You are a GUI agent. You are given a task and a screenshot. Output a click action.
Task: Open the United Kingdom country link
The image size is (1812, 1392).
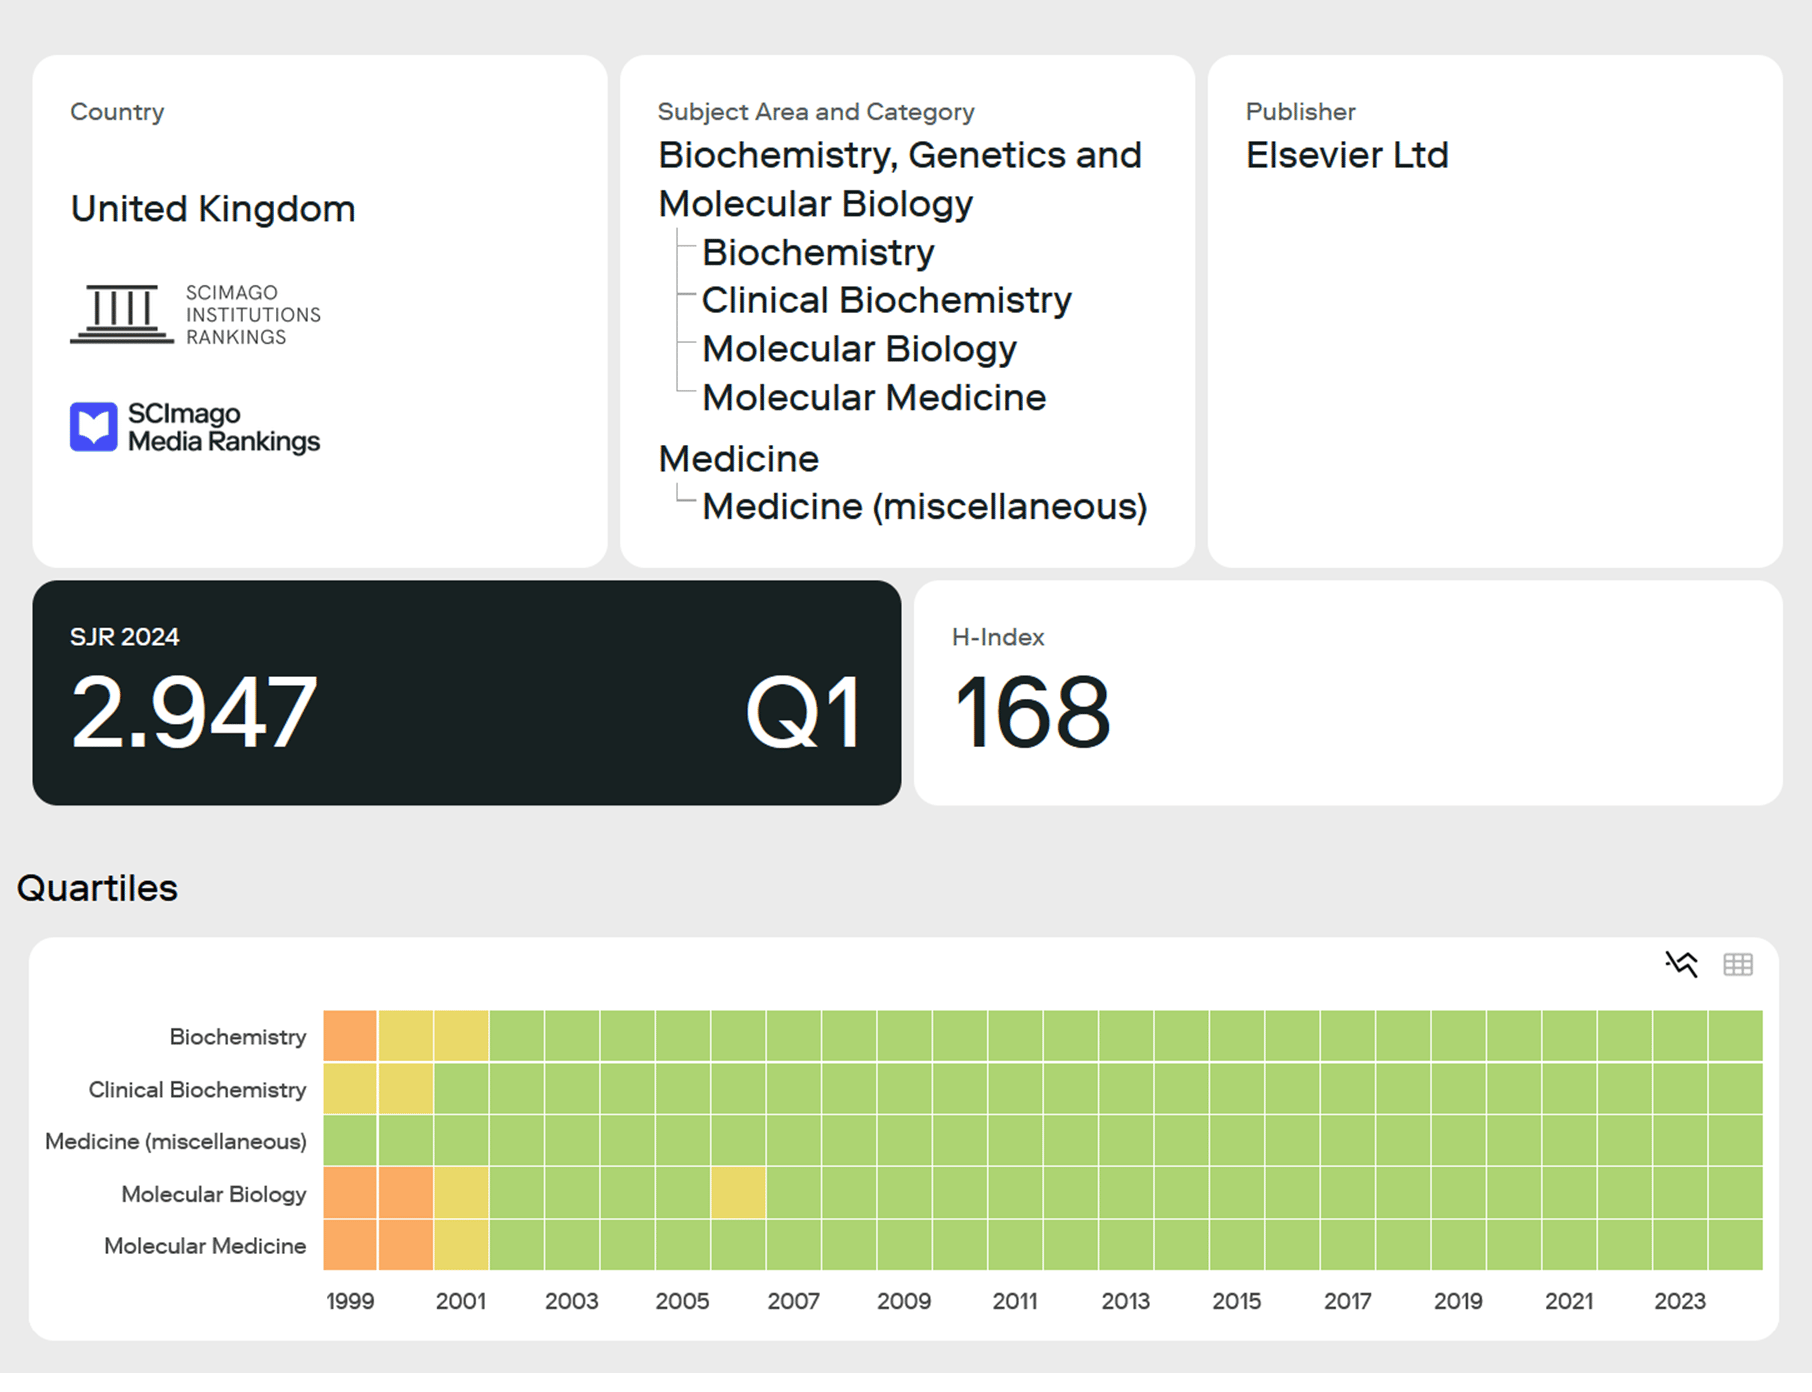point(213,209)
